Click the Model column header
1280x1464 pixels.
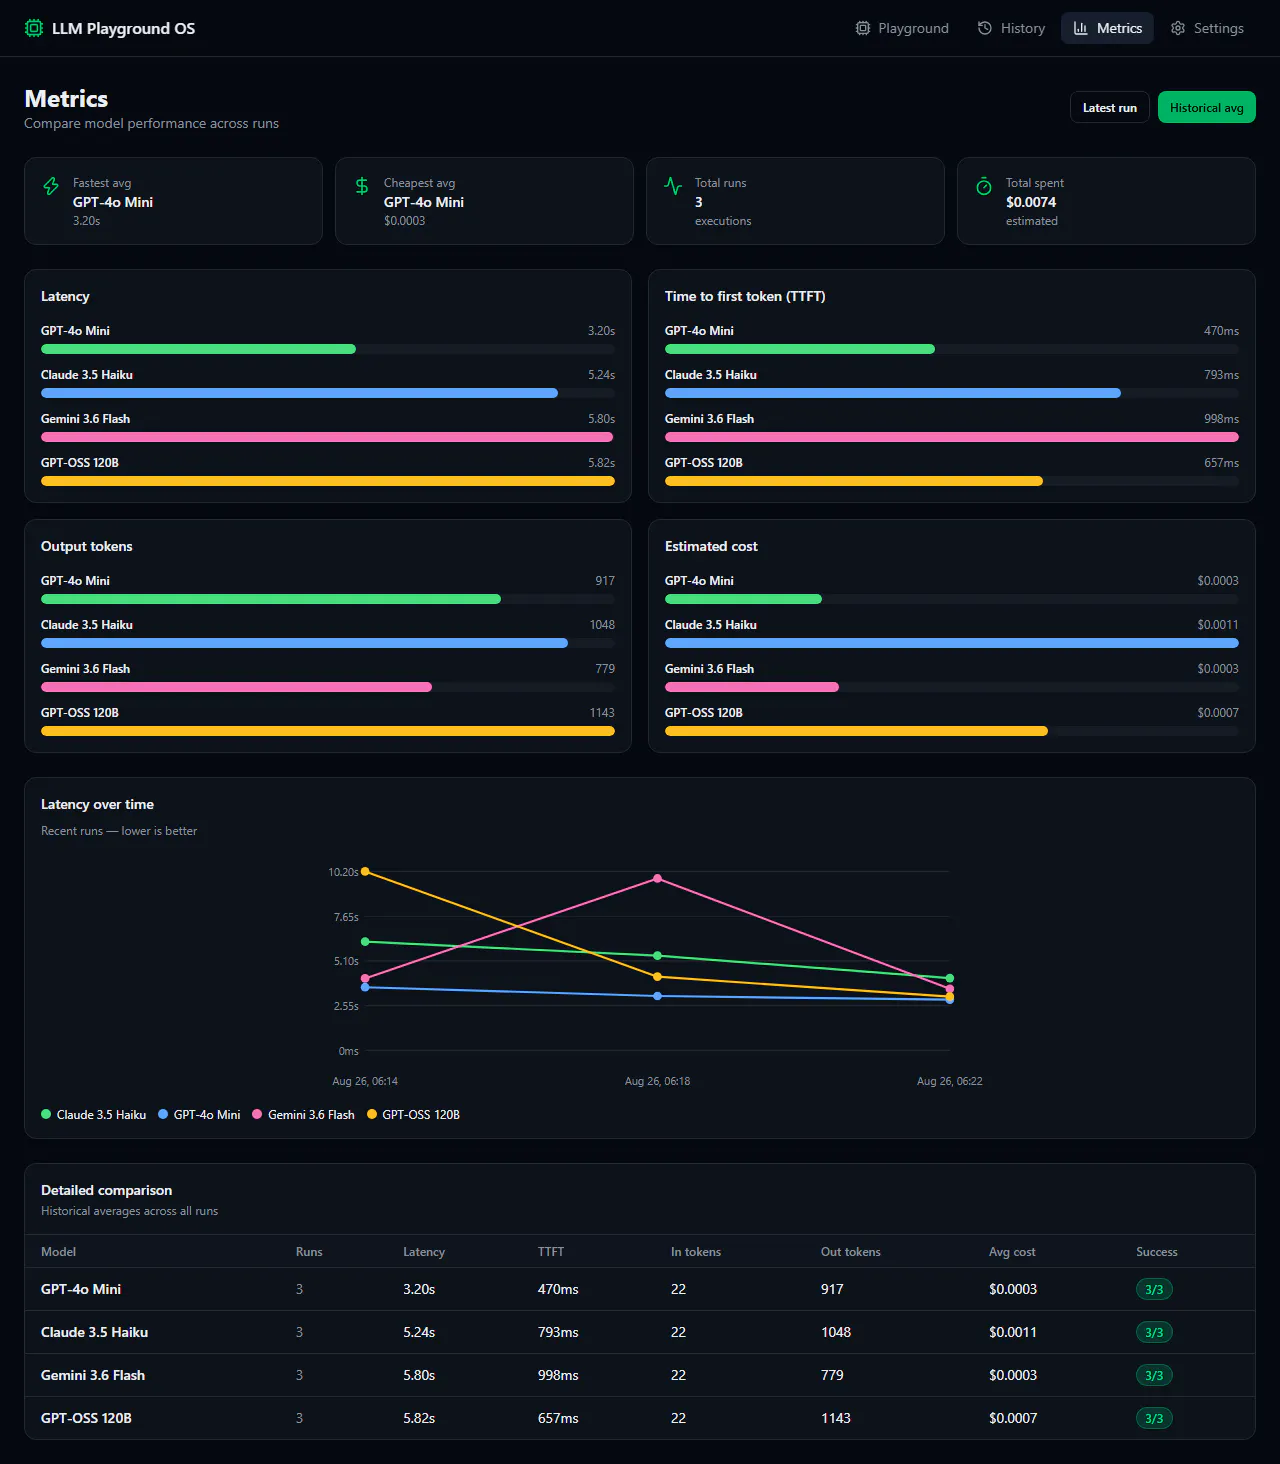tap(58, 1252)
